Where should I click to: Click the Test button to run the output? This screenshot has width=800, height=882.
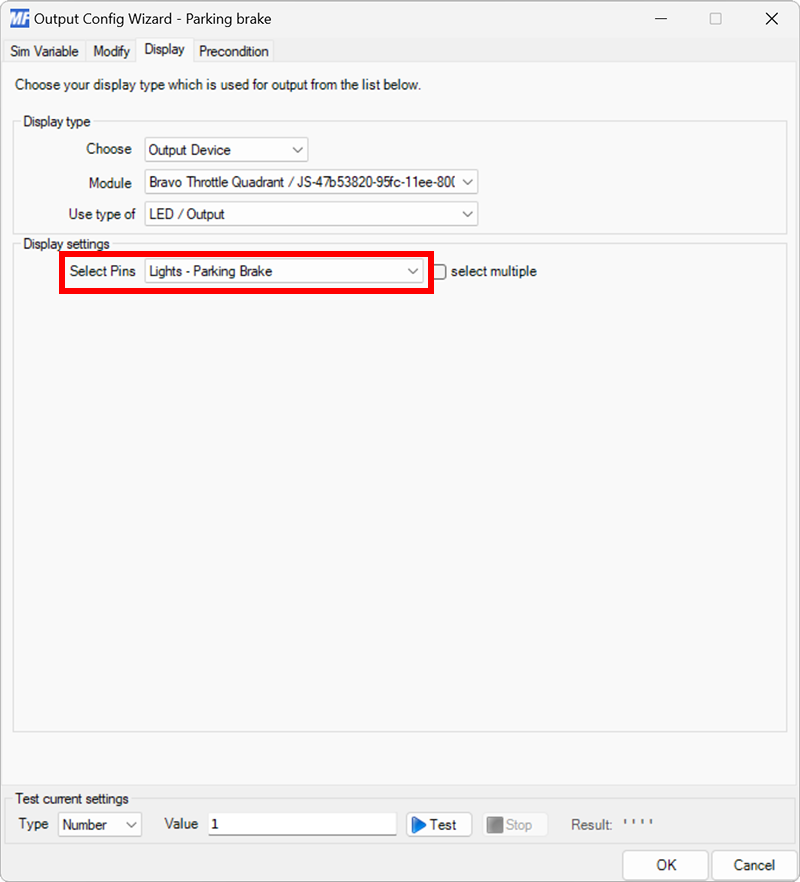pos(437,824)
